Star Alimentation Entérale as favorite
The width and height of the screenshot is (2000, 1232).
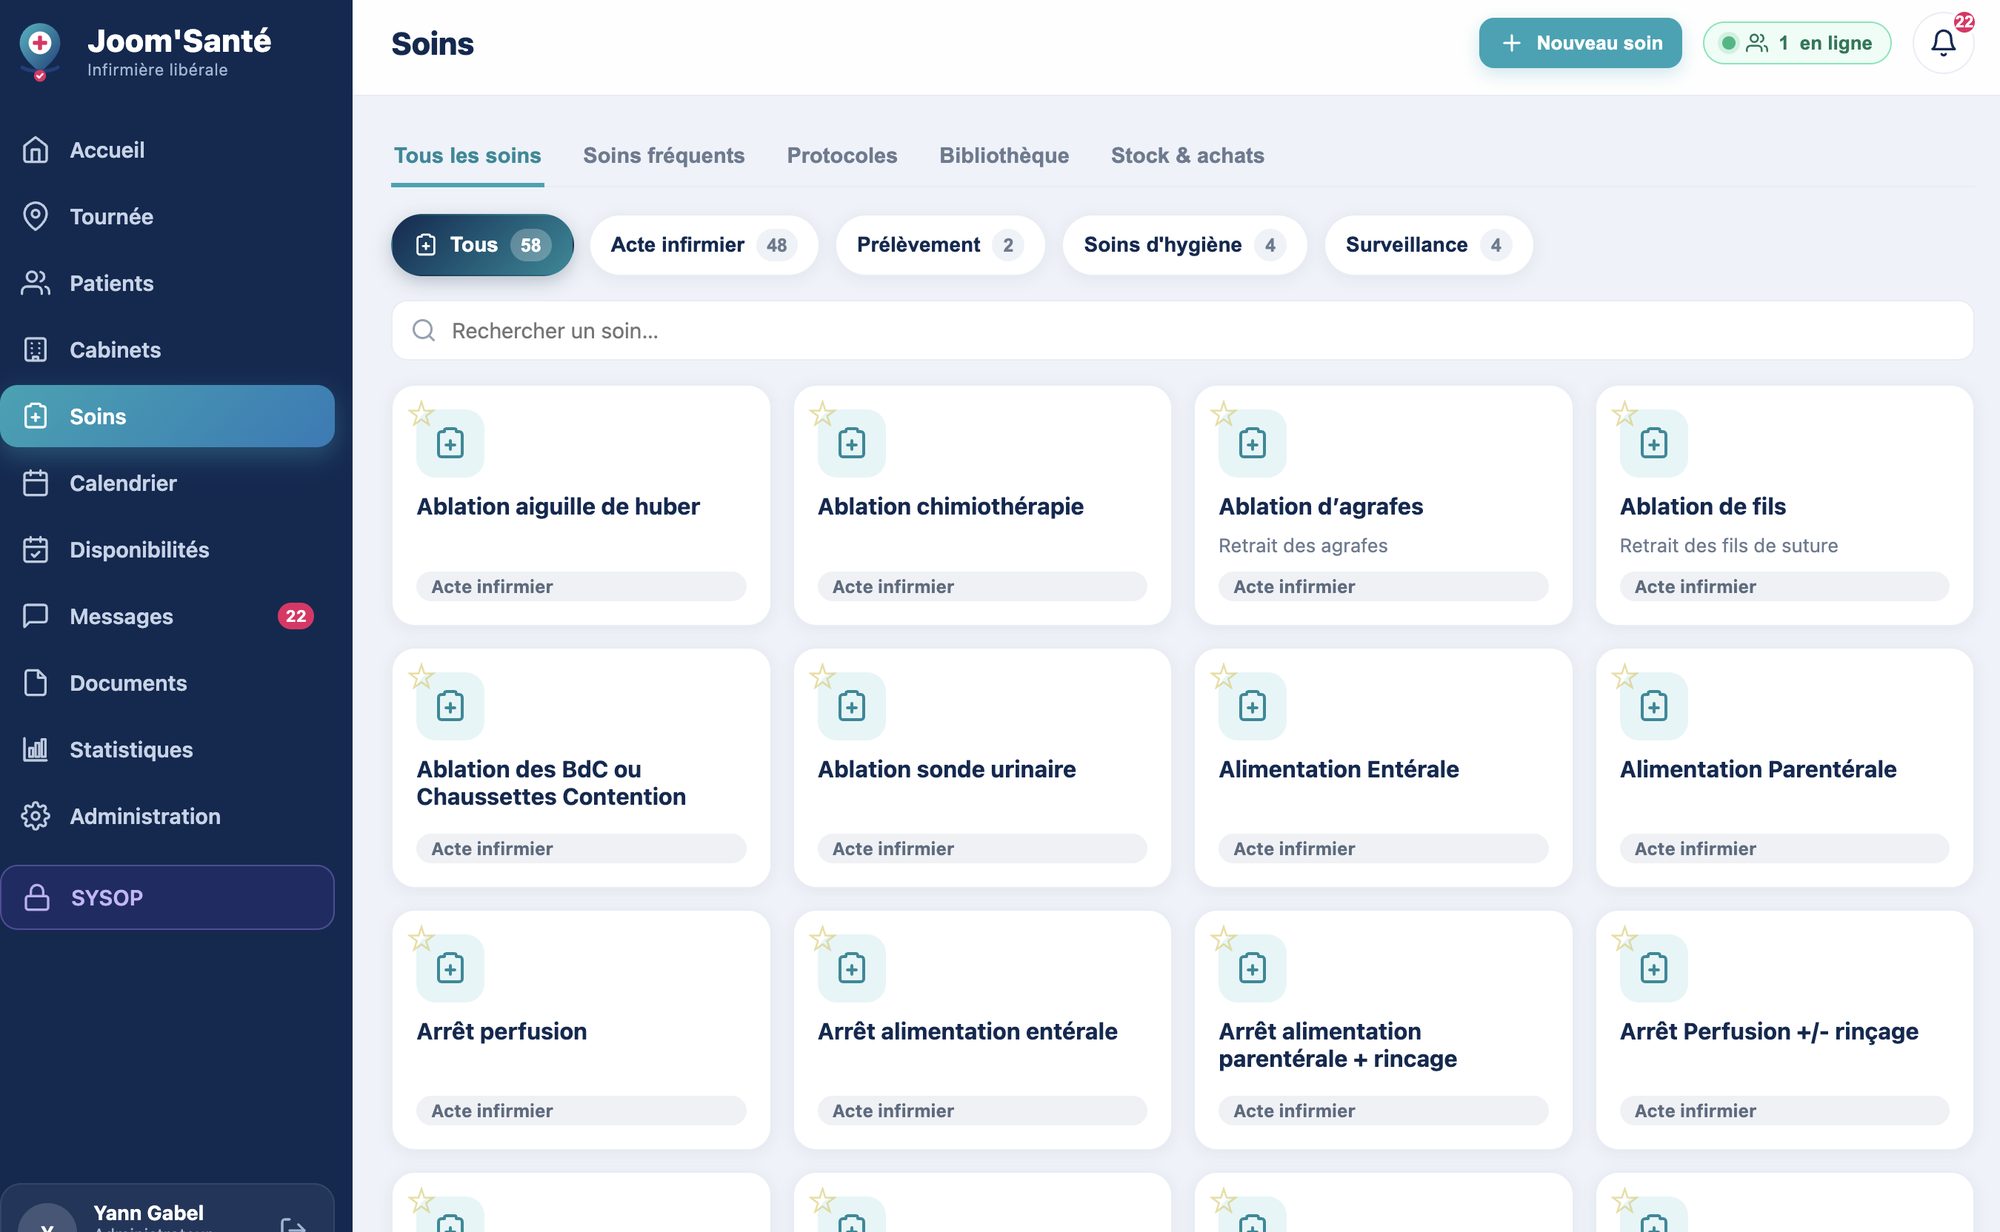click(1223, 676)
